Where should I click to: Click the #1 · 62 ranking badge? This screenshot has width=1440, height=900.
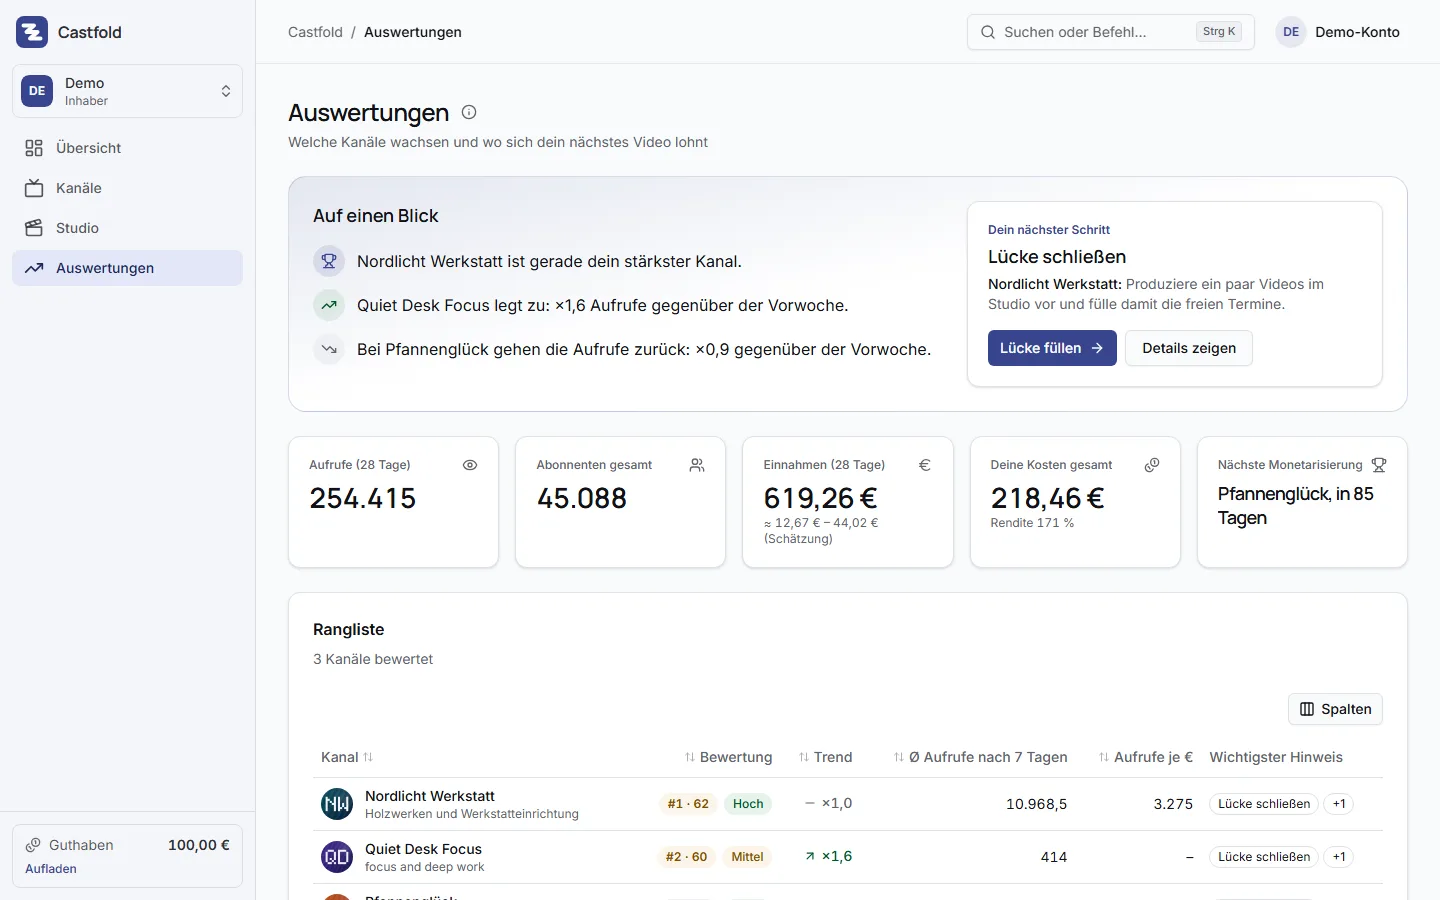coord(688,804)
